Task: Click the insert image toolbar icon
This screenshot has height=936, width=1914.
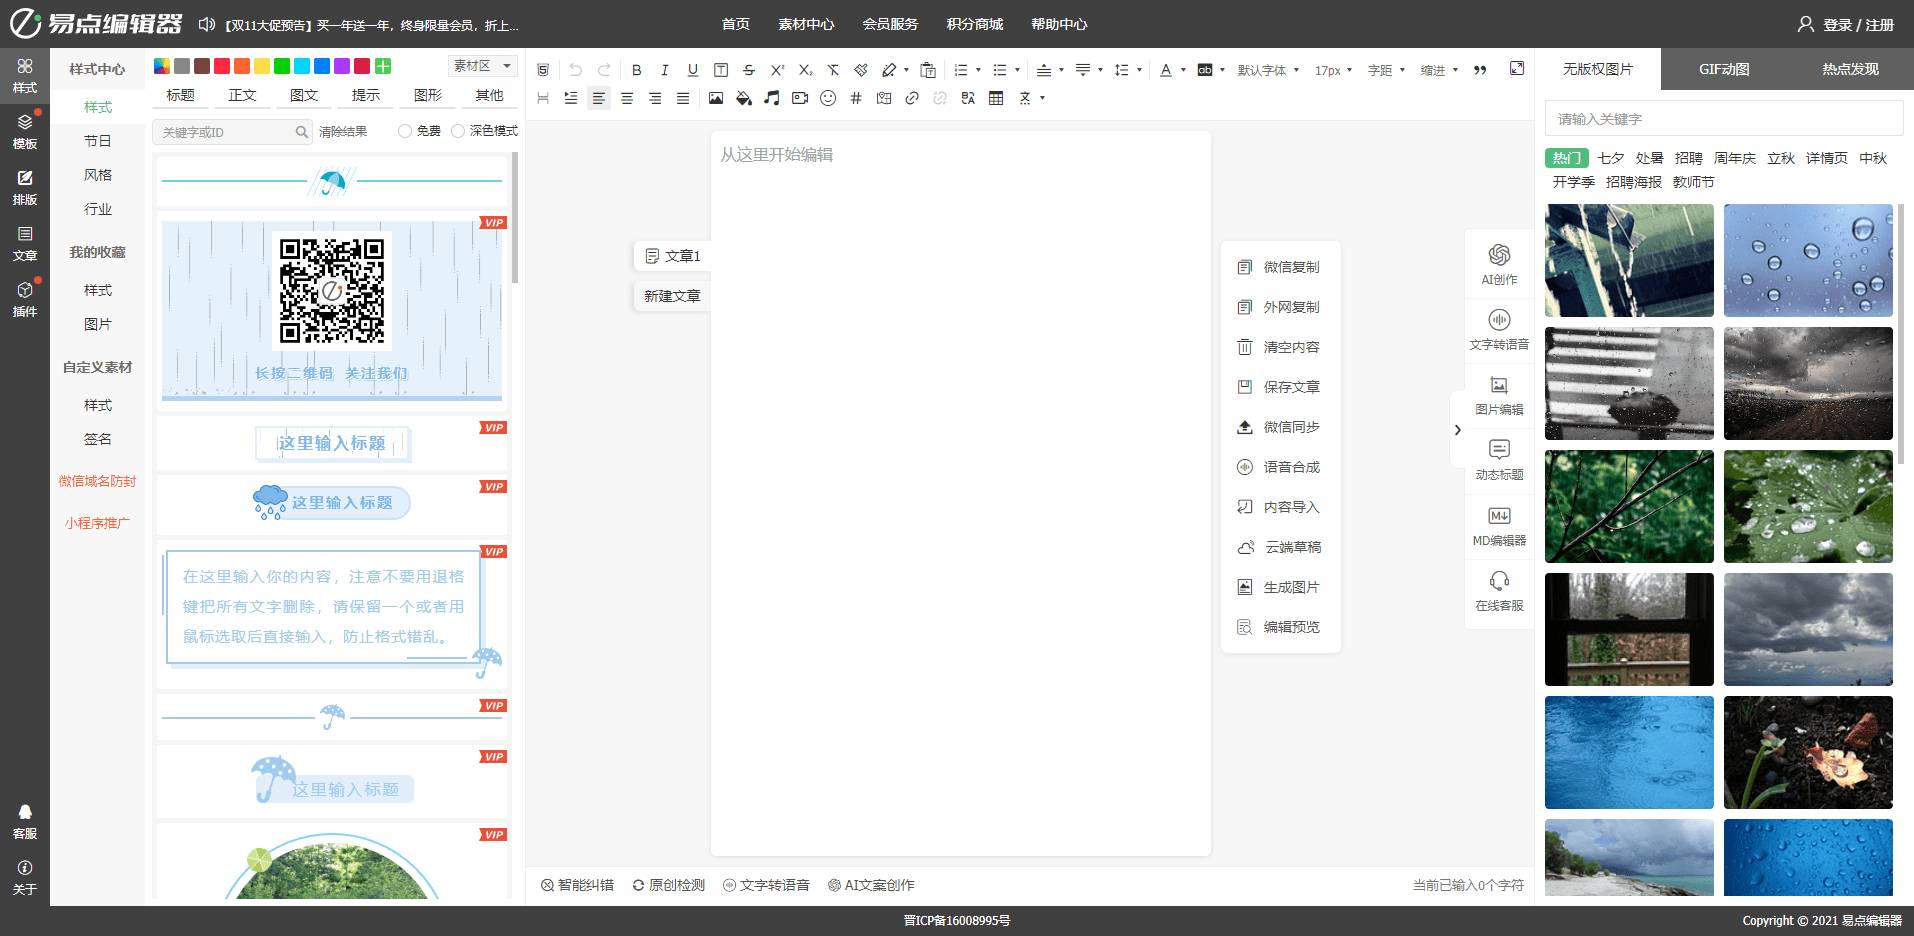Action: (715, 98)
